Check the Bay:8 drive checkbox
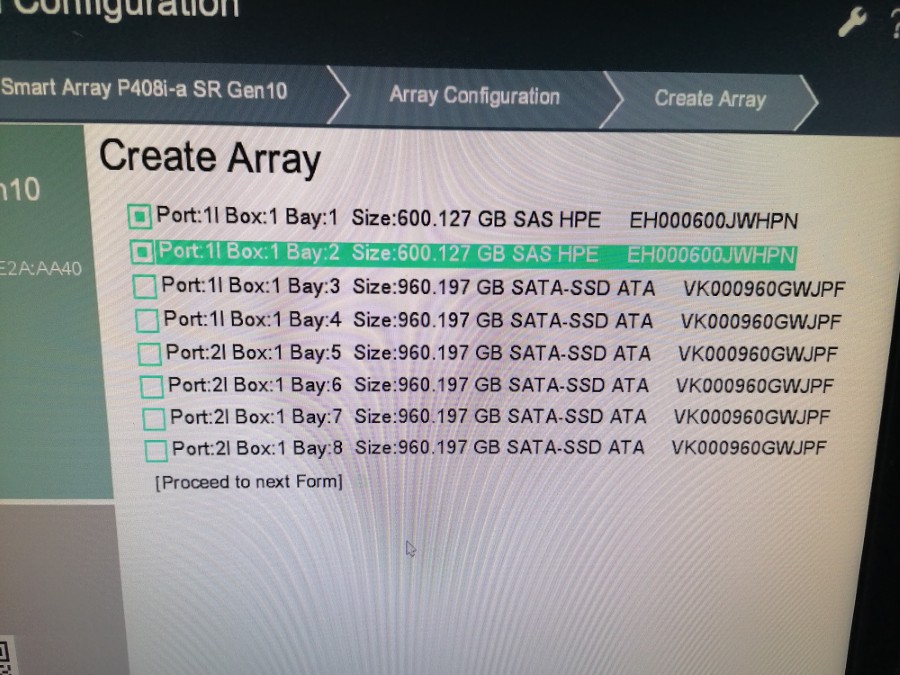This screenshot has width=900, height=675. (x=156, y=451)
